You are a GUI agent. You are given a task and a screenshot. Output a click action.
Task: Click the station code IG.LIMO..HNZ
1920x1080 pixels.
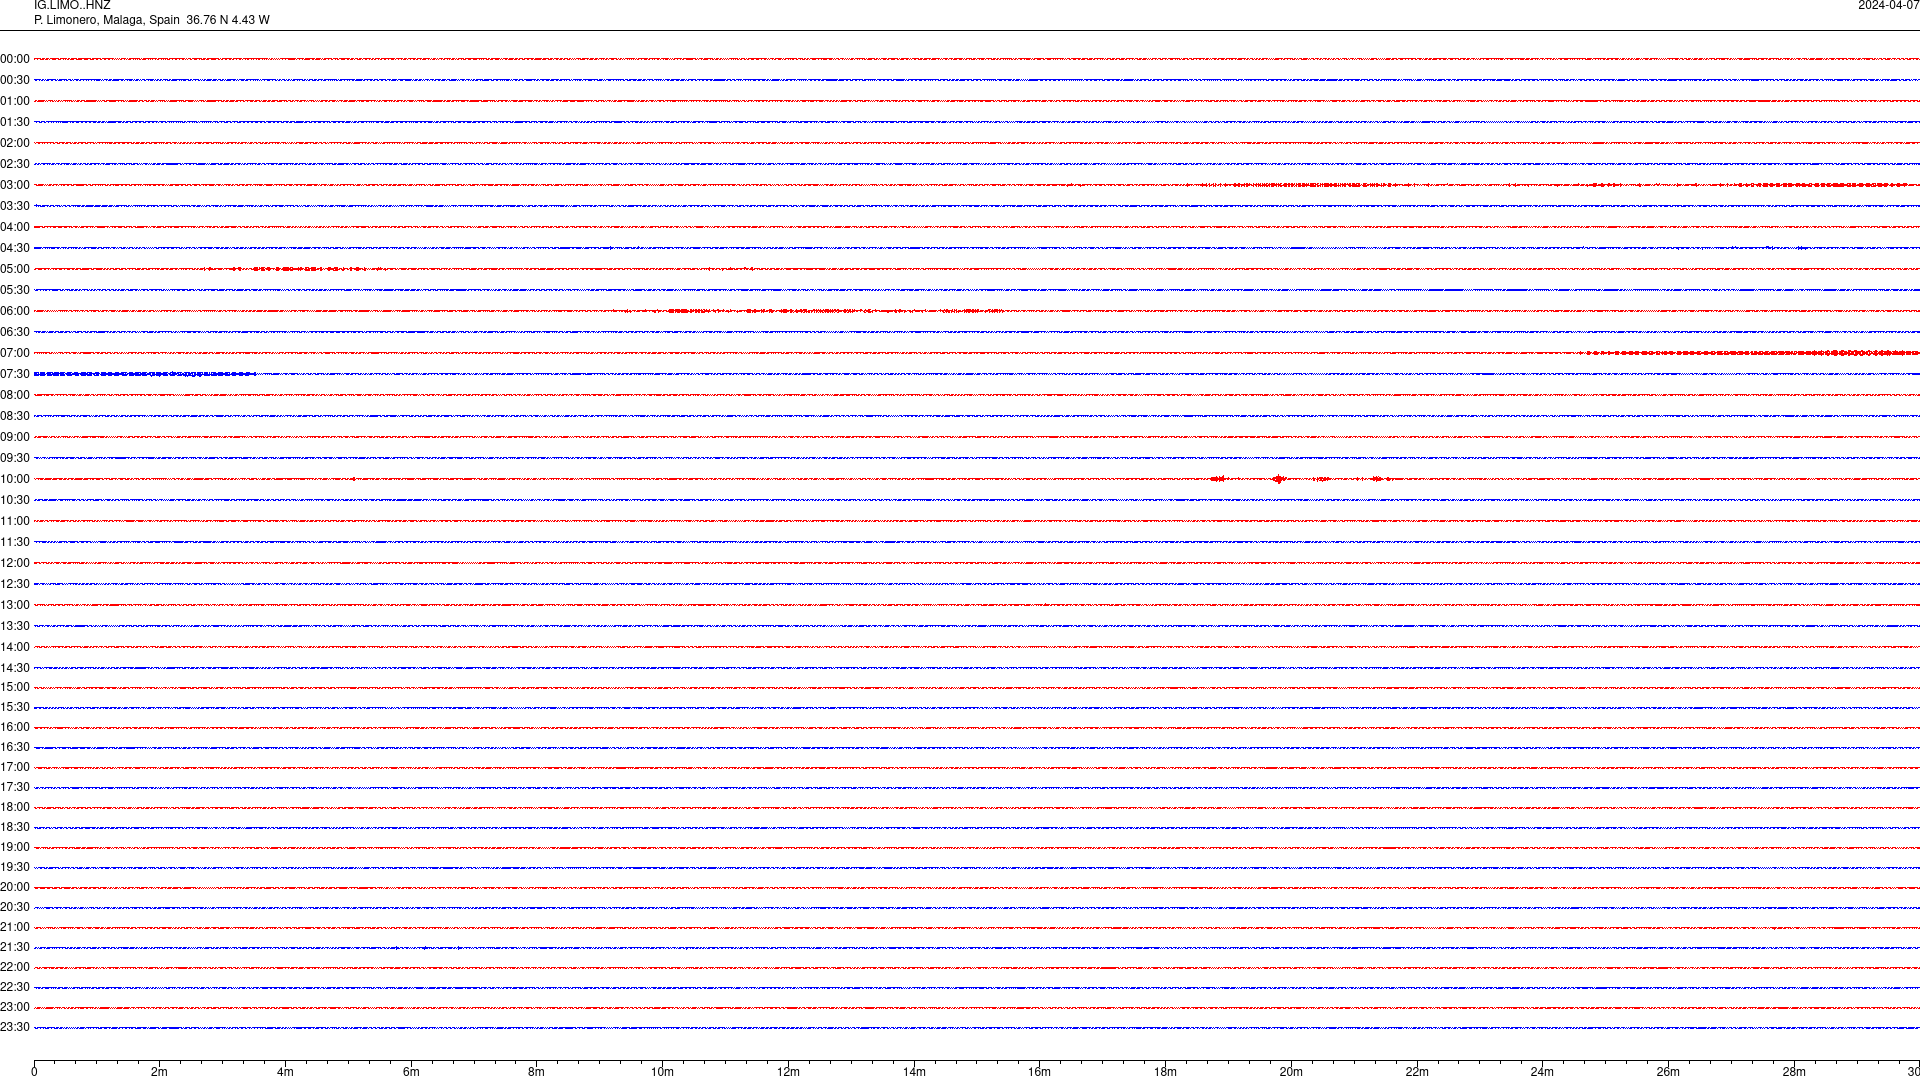pyautogui.click(x=72, y=6)
